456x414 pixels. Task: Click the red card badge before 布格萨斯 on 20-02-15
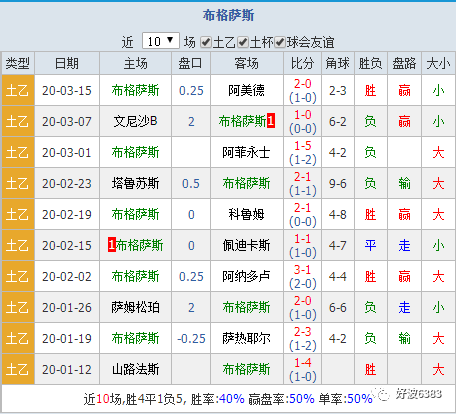(x=112, y=245)
